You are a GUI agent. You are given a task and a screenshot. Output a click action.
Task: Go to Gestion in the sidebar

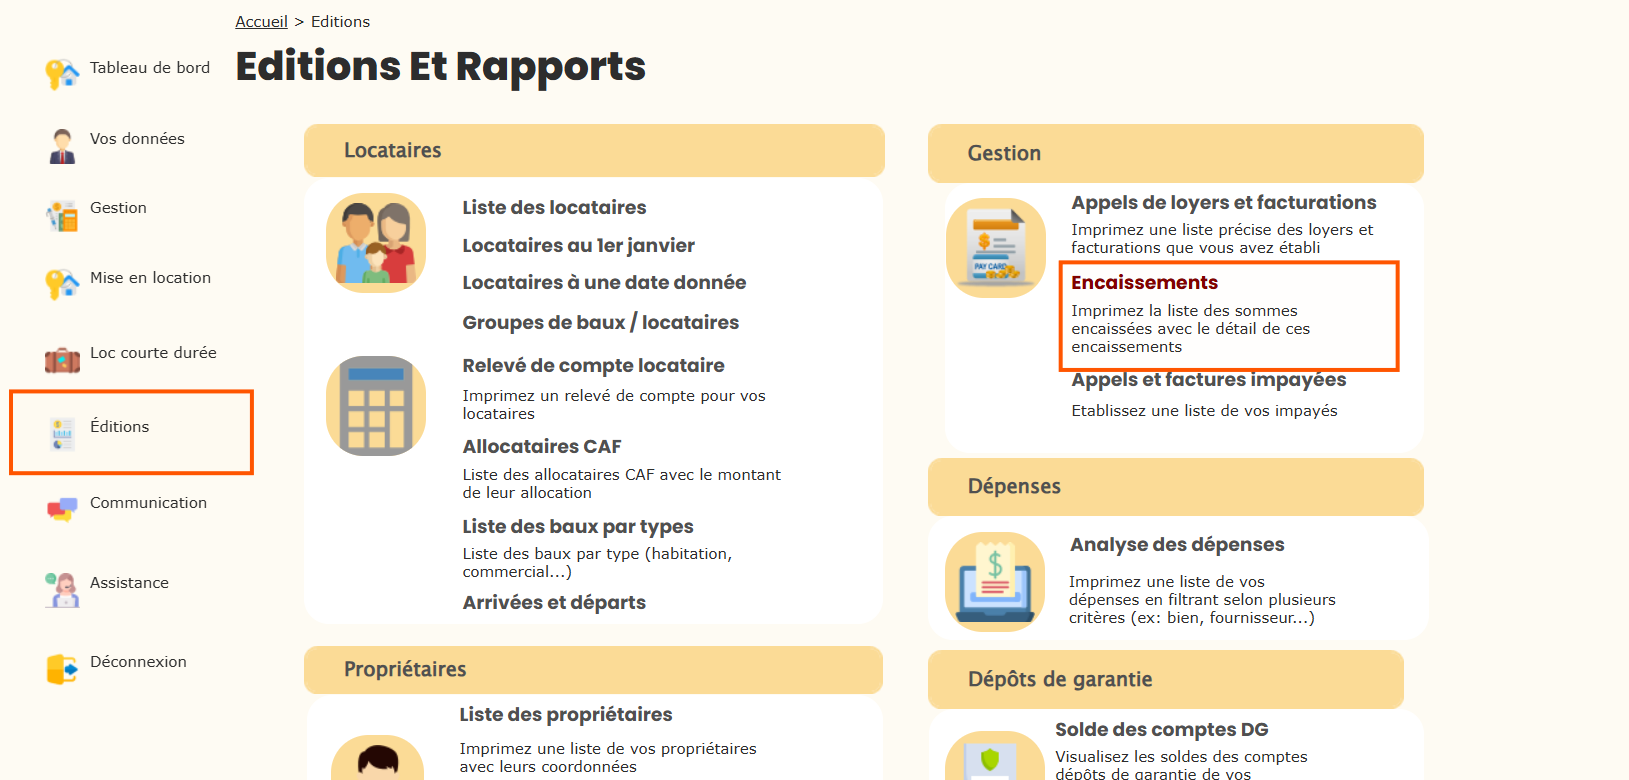tap(118, 208)
